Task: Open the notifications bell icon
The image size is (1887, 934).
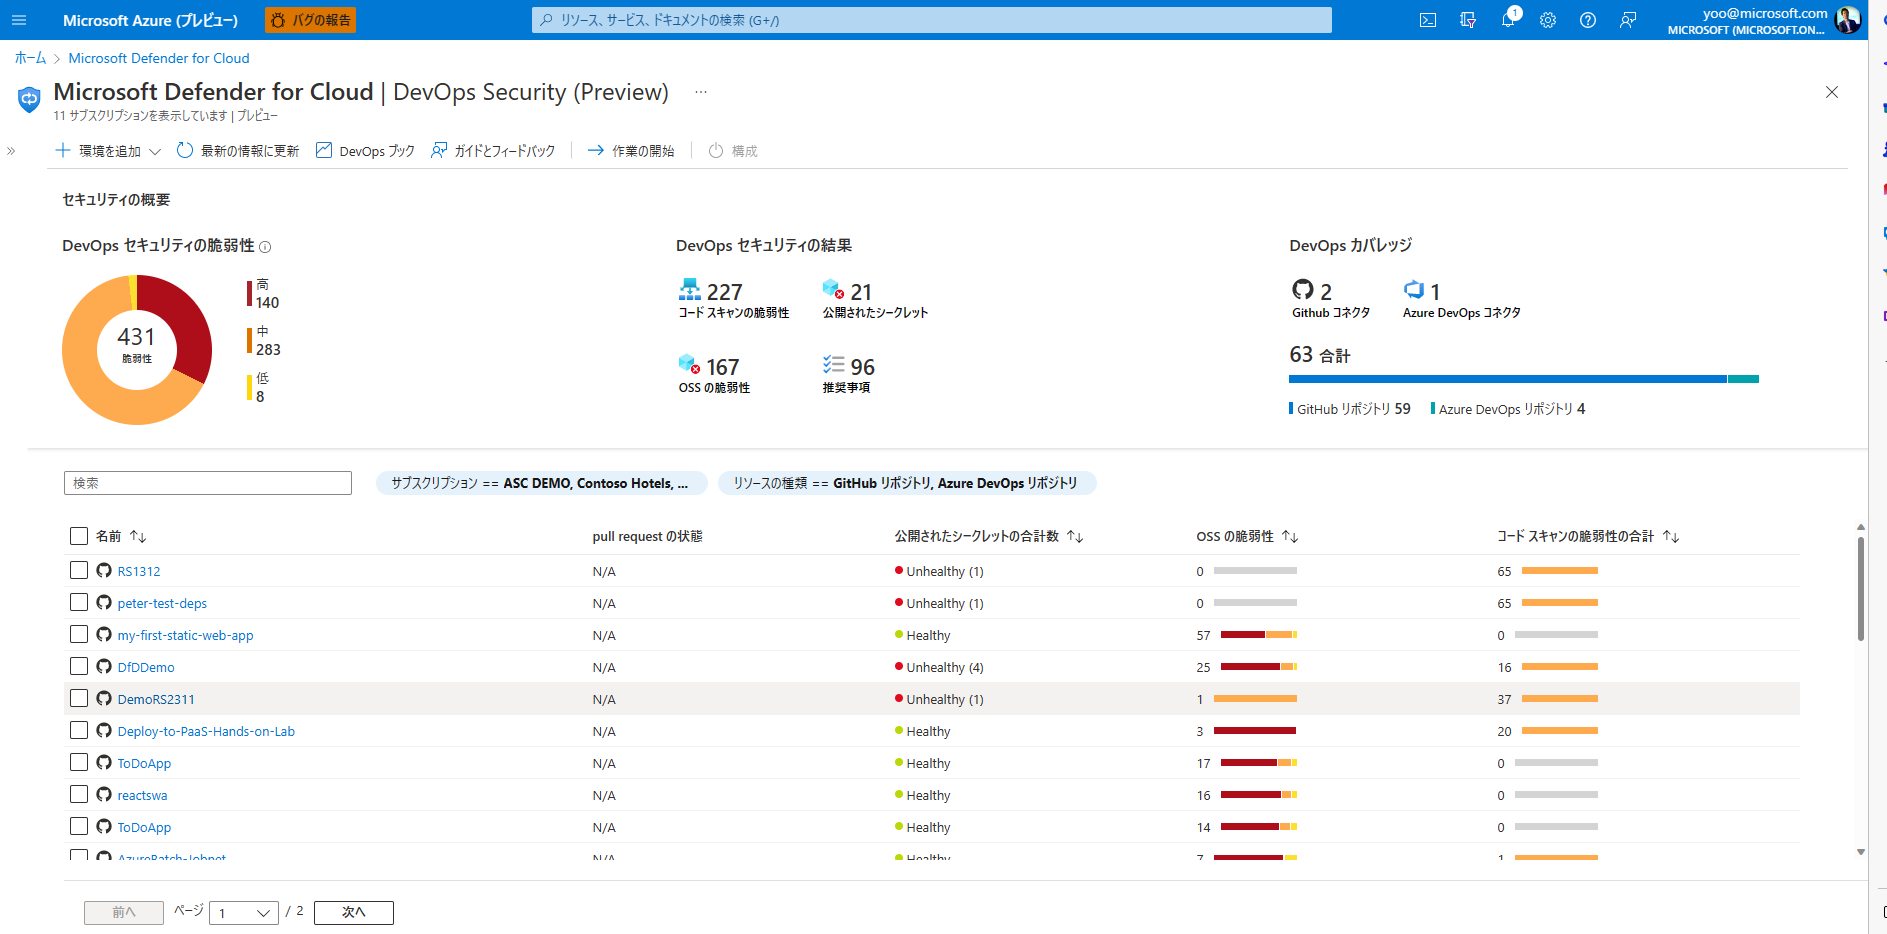Action: tap(1508, 20)
